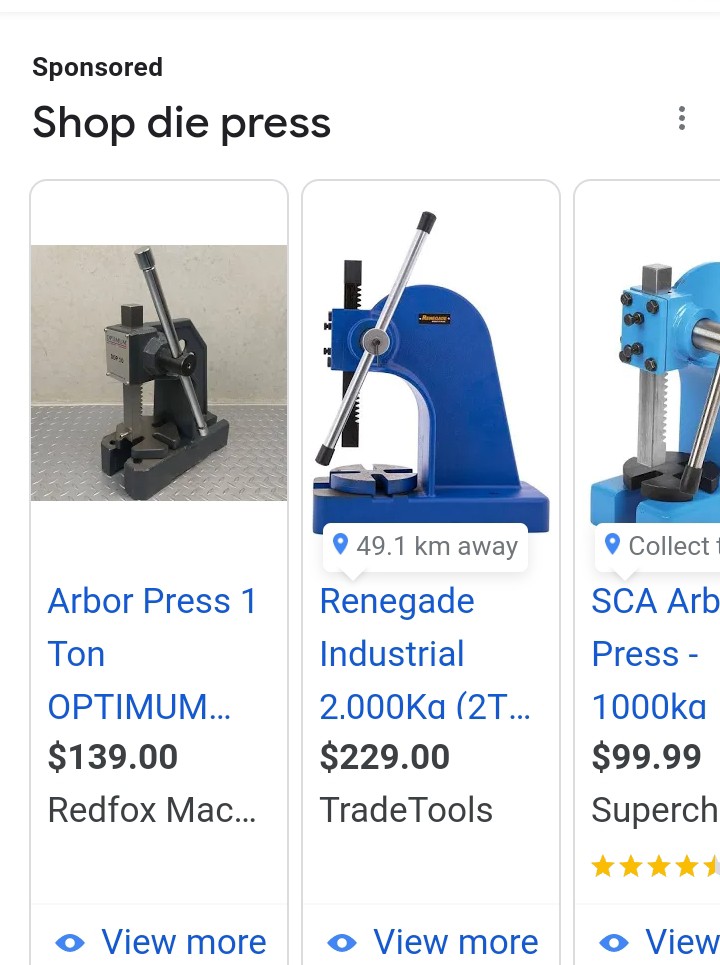The image size is (720, 965).
Task: Click the $229.00 price of Renegade press
Action: tap(385, 756)
